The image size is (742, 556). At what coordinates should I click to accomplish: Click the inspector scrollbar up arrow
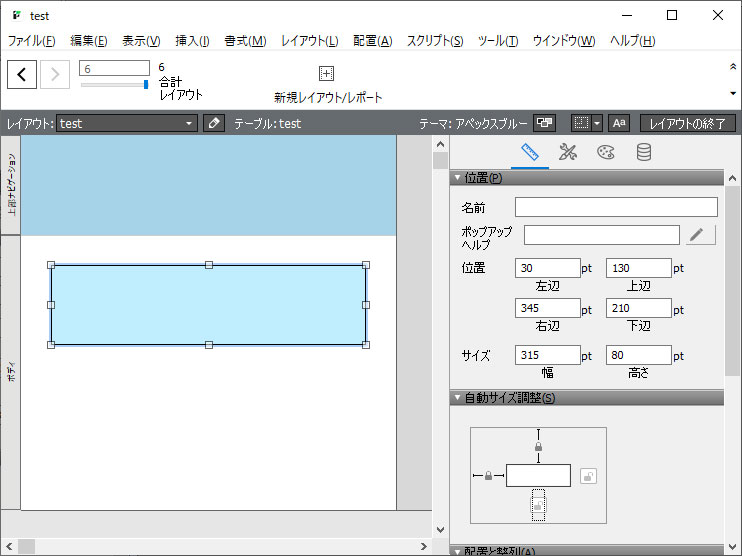pos(733,178)
